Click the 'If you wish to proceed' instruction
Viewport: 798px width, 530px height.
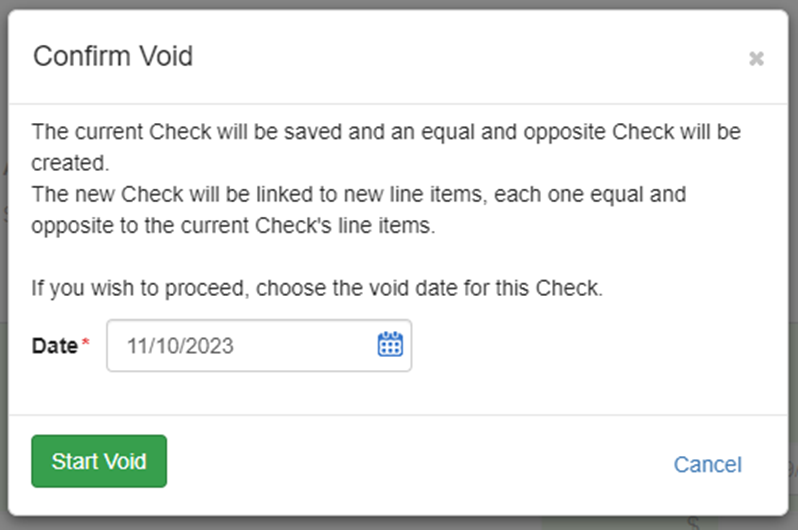pyautogui.click(x=317, y=288)
